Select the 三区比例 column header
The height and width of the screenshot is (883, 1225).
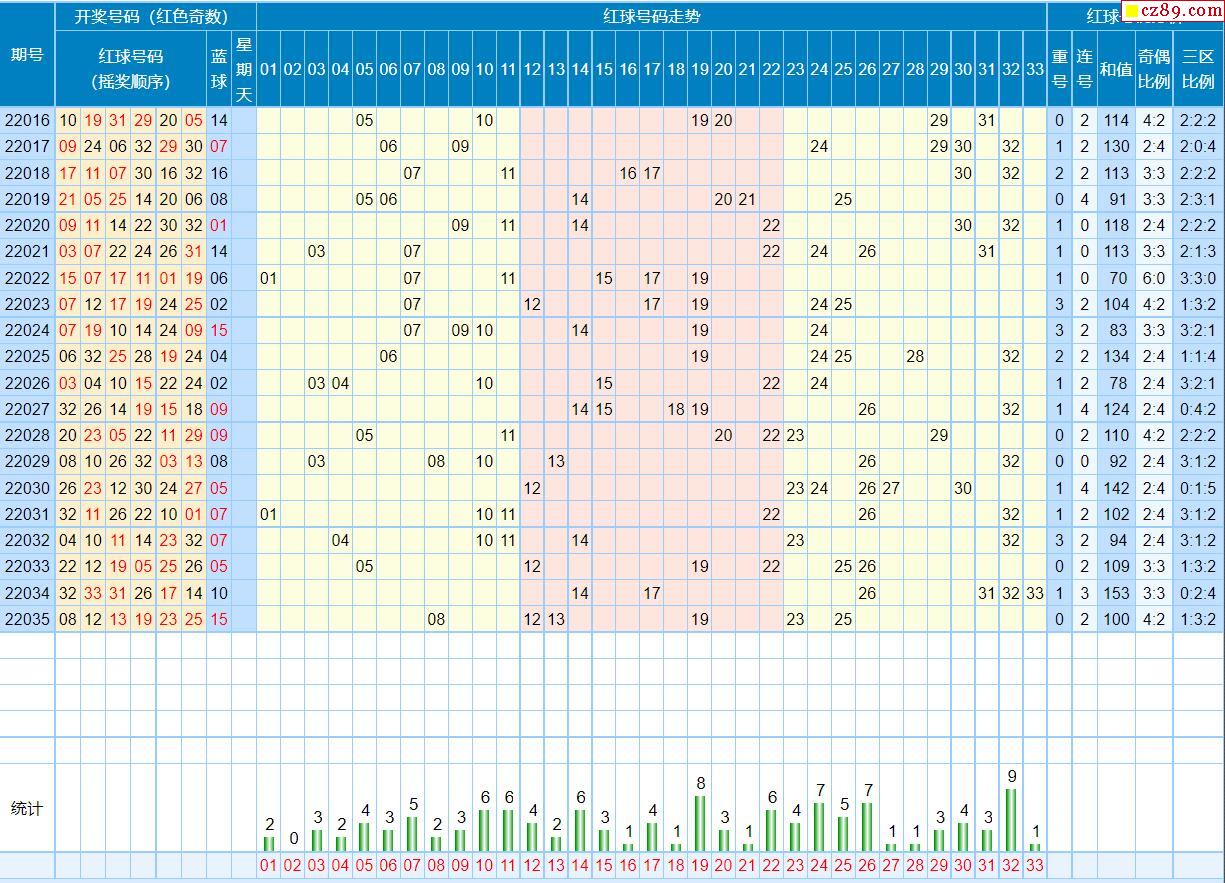1198,68
